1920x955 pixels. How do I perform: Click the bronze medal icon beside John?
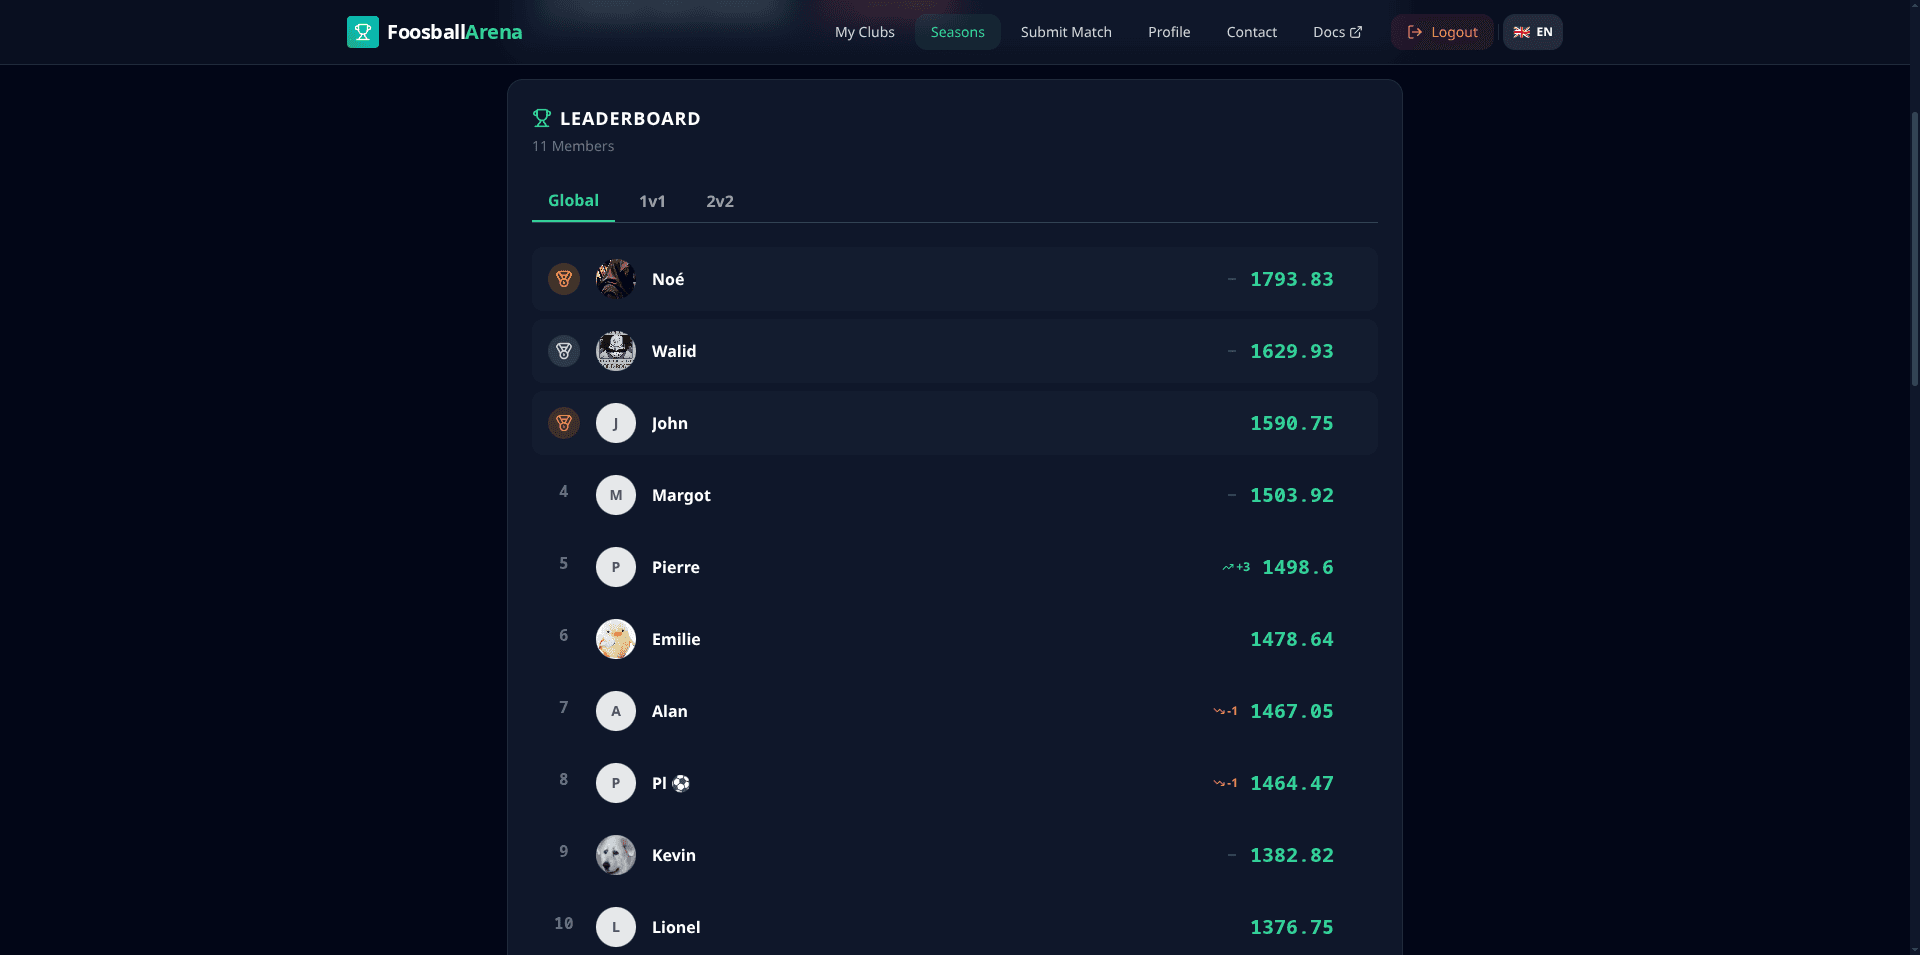pyautogui.click(x=564, y=423)
